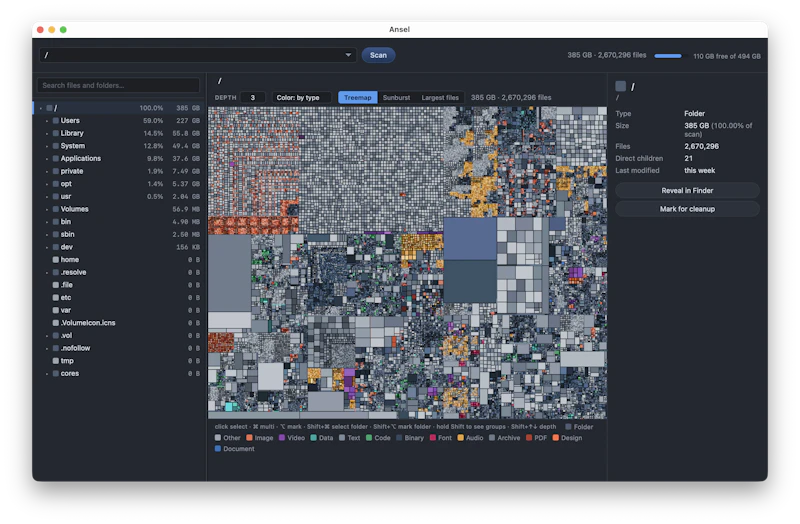800x524 pixels.
Task: Click the etc file icon in tree
Action: (x=56, y=297)
